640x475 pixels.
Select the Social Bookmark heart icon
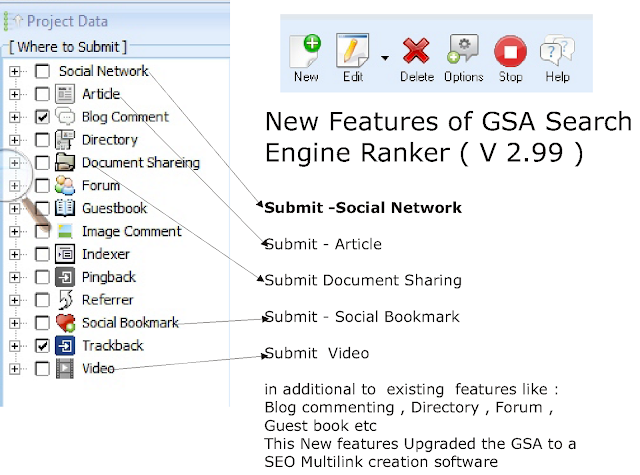pyautogui.click(x=65, y=323)
